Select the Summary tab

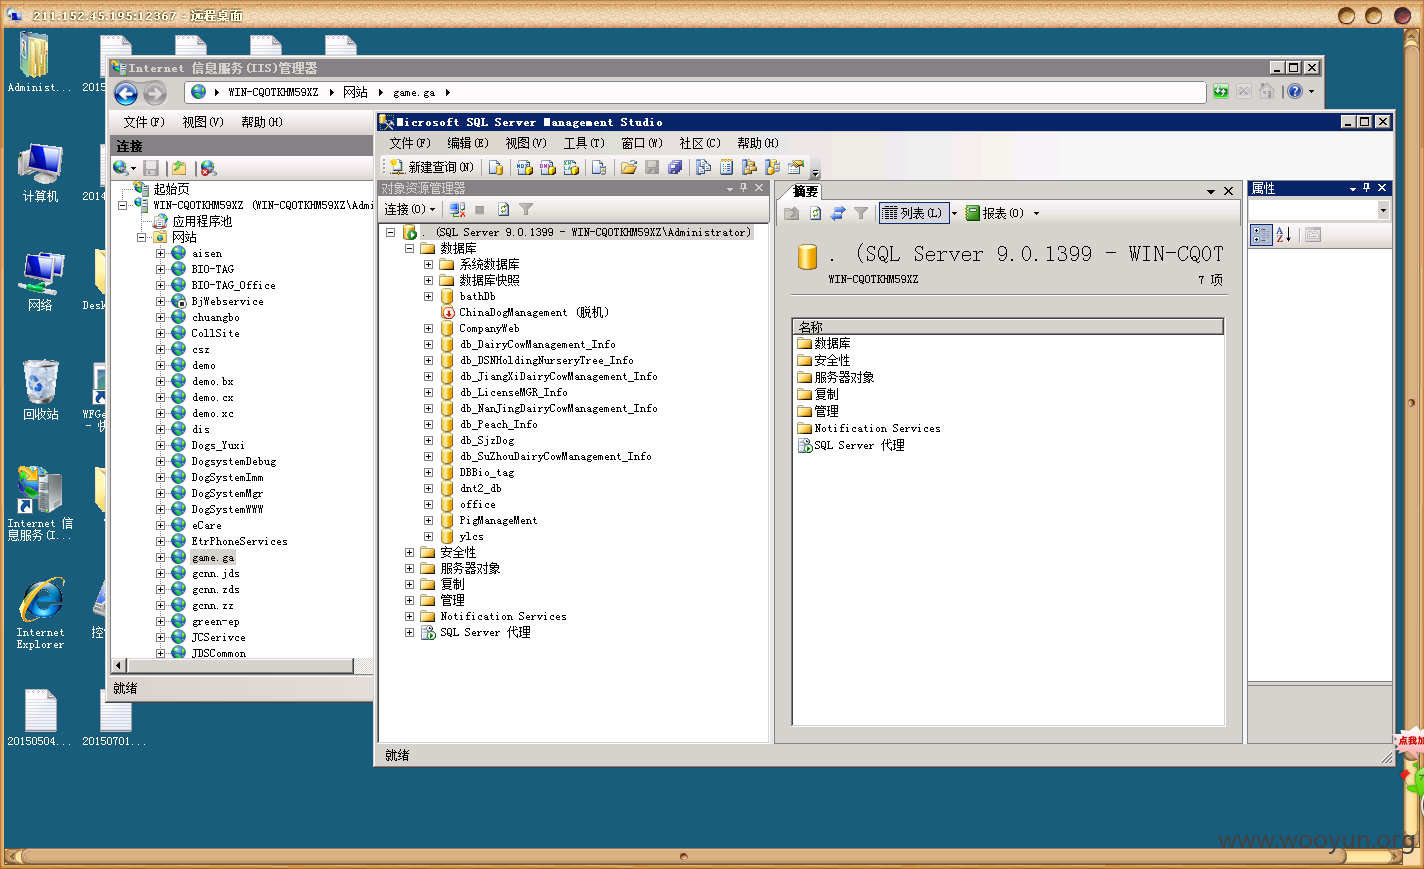pos(805,191)
